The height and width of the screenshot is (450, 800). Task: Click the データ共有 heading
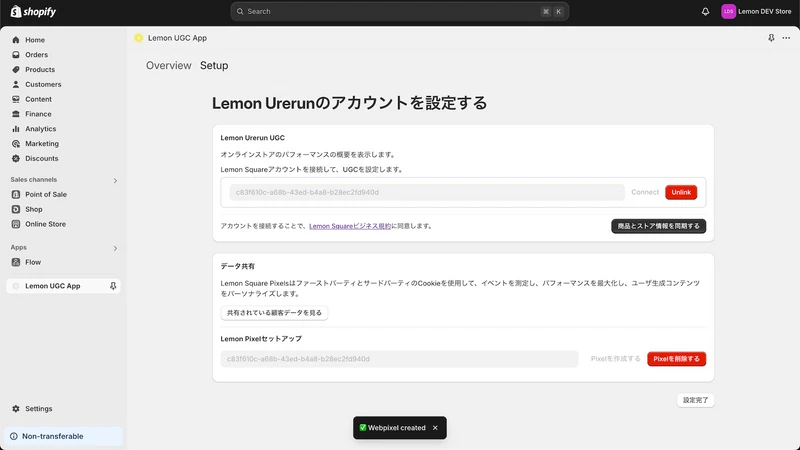point(237,266)
